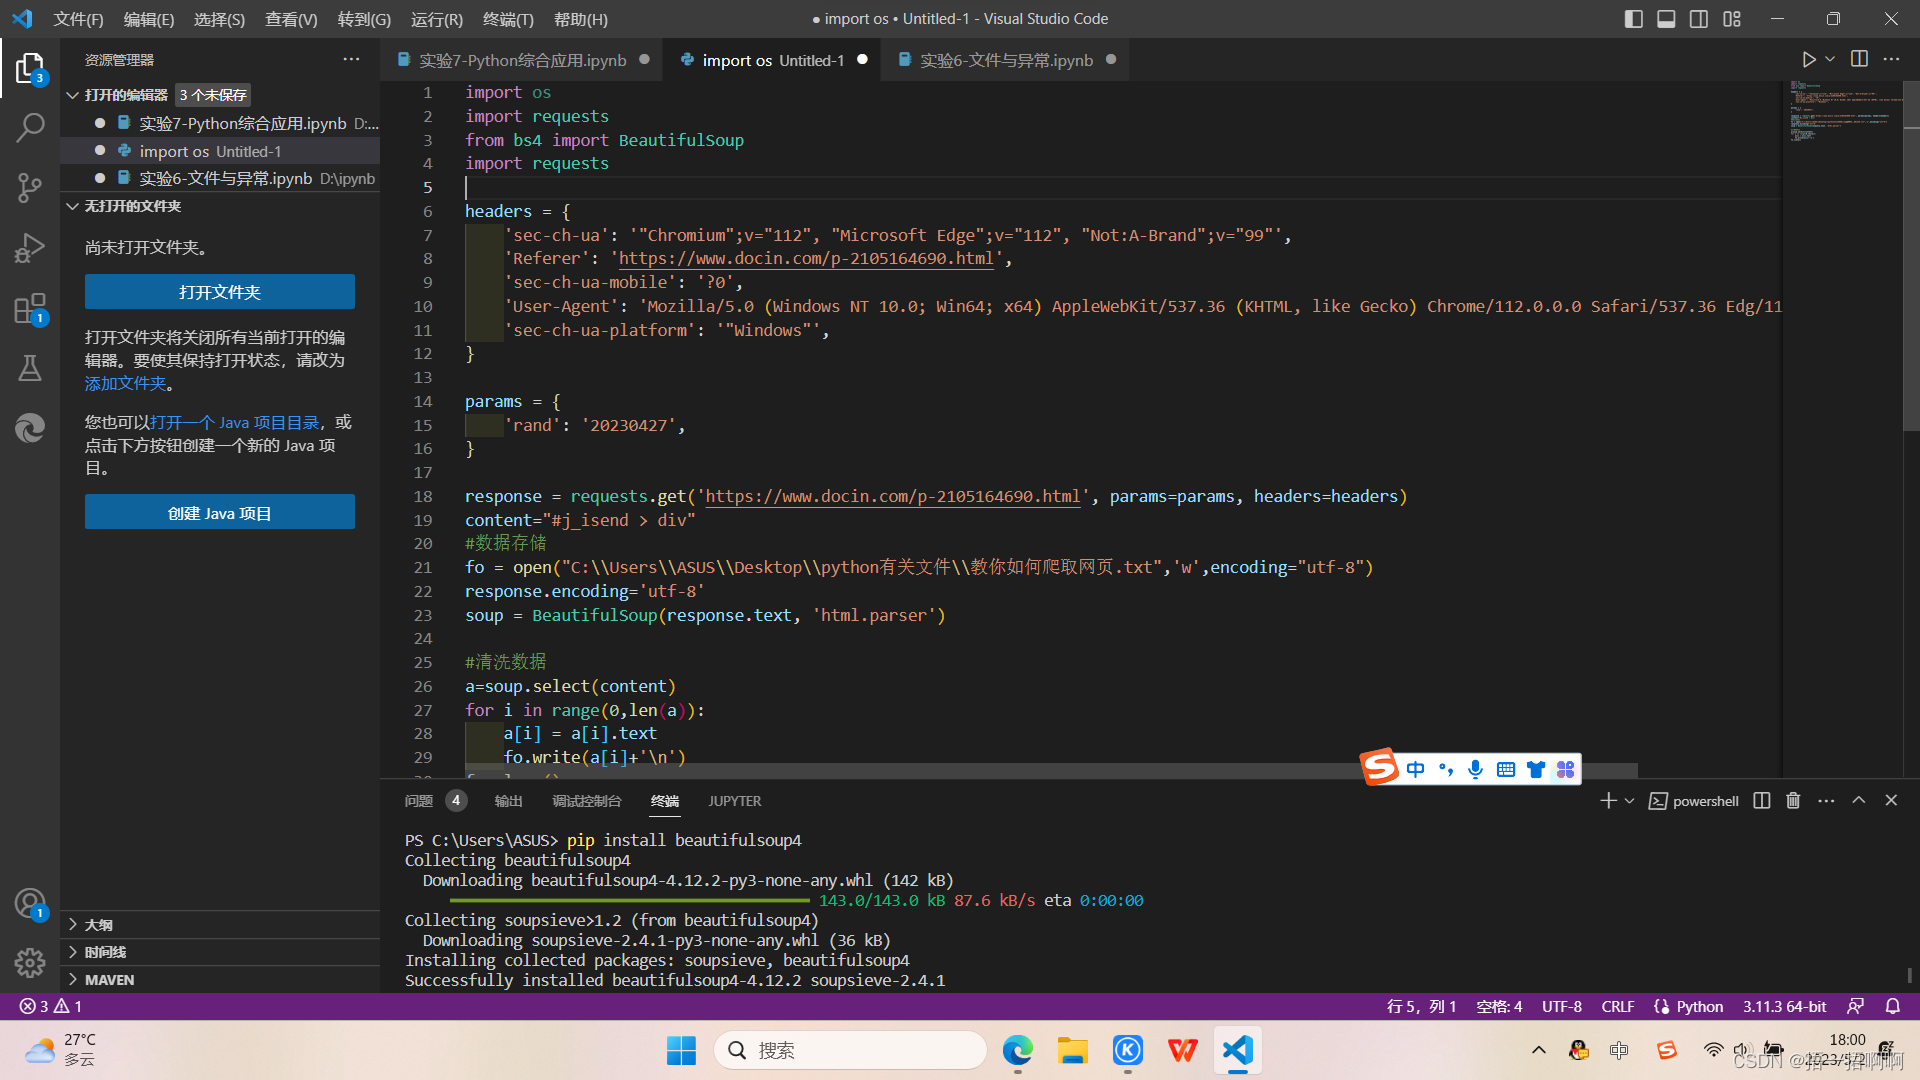Run the Python file with play button
This screenshot has width=1920, height=1080.
[1809, 60]
